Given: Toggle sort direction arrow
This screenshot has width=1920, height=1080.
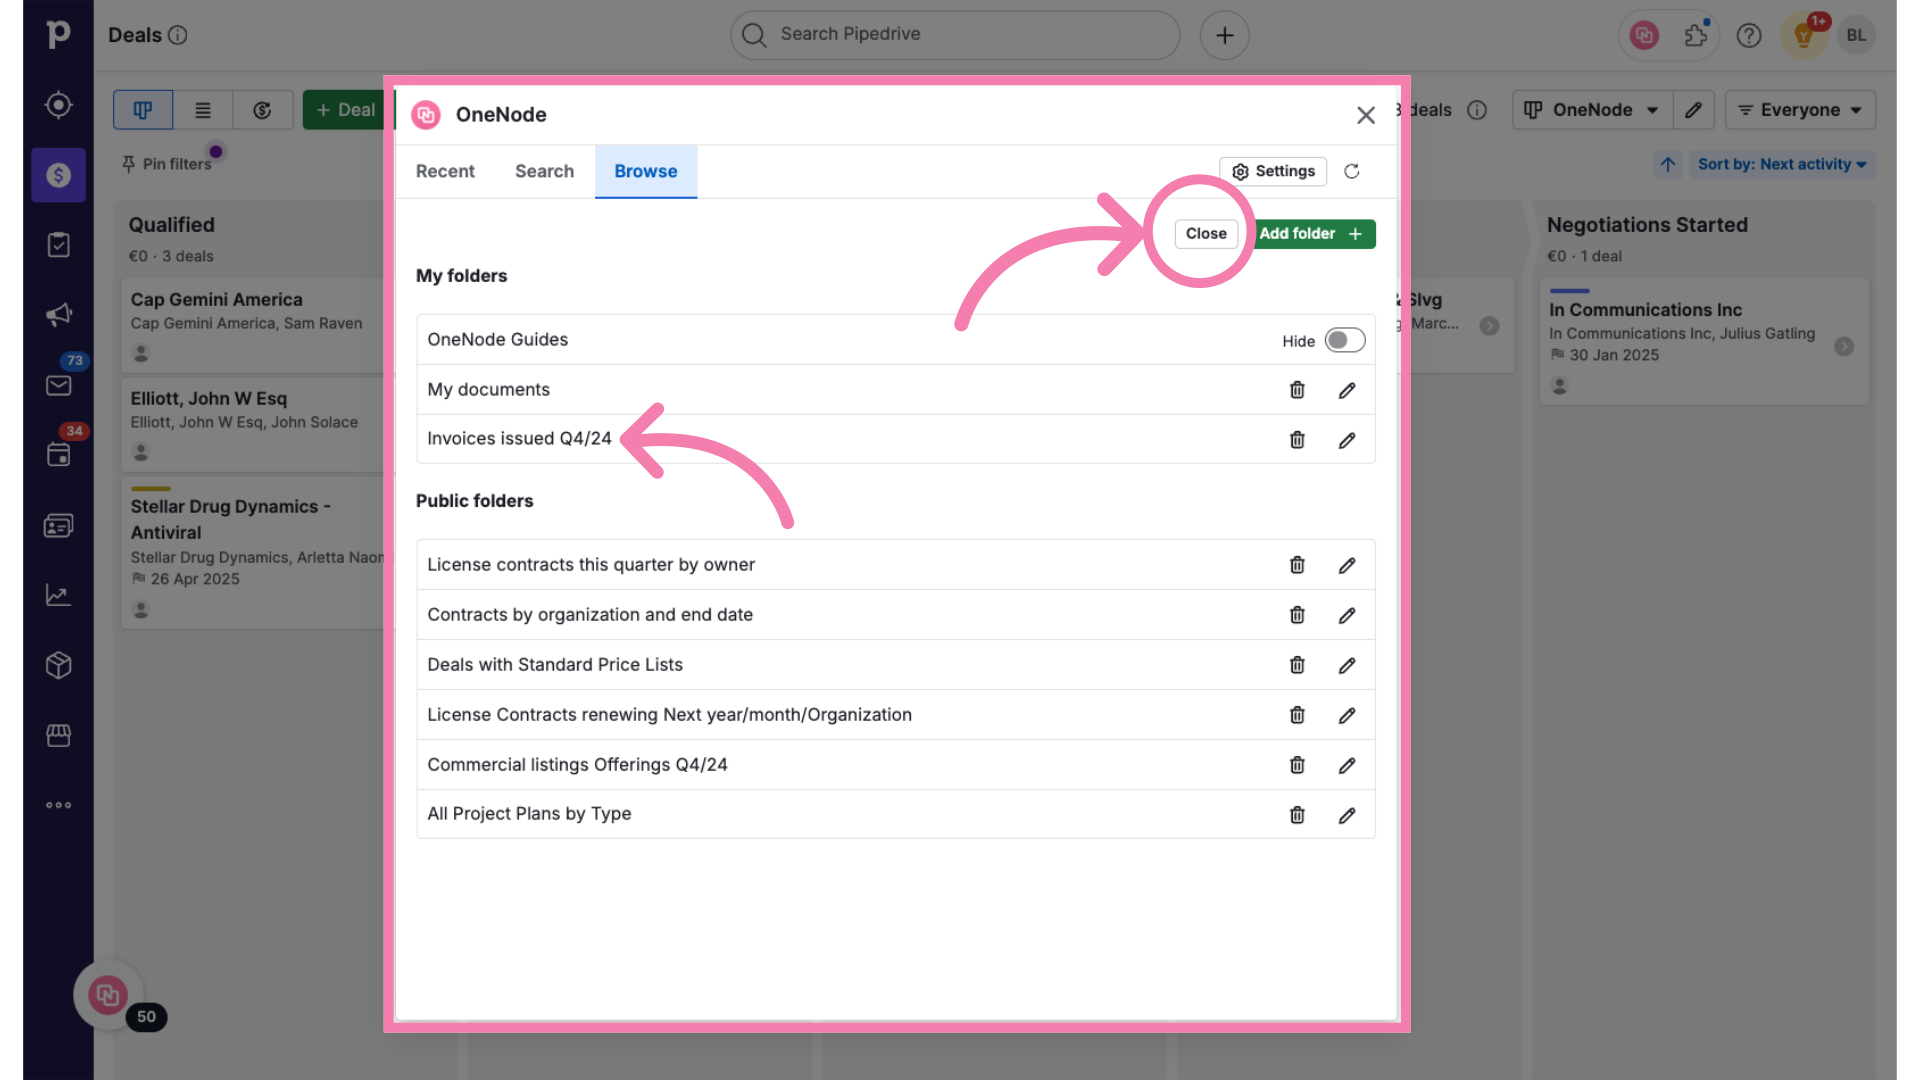Looking at the screenshot, I should (1668, 164).
